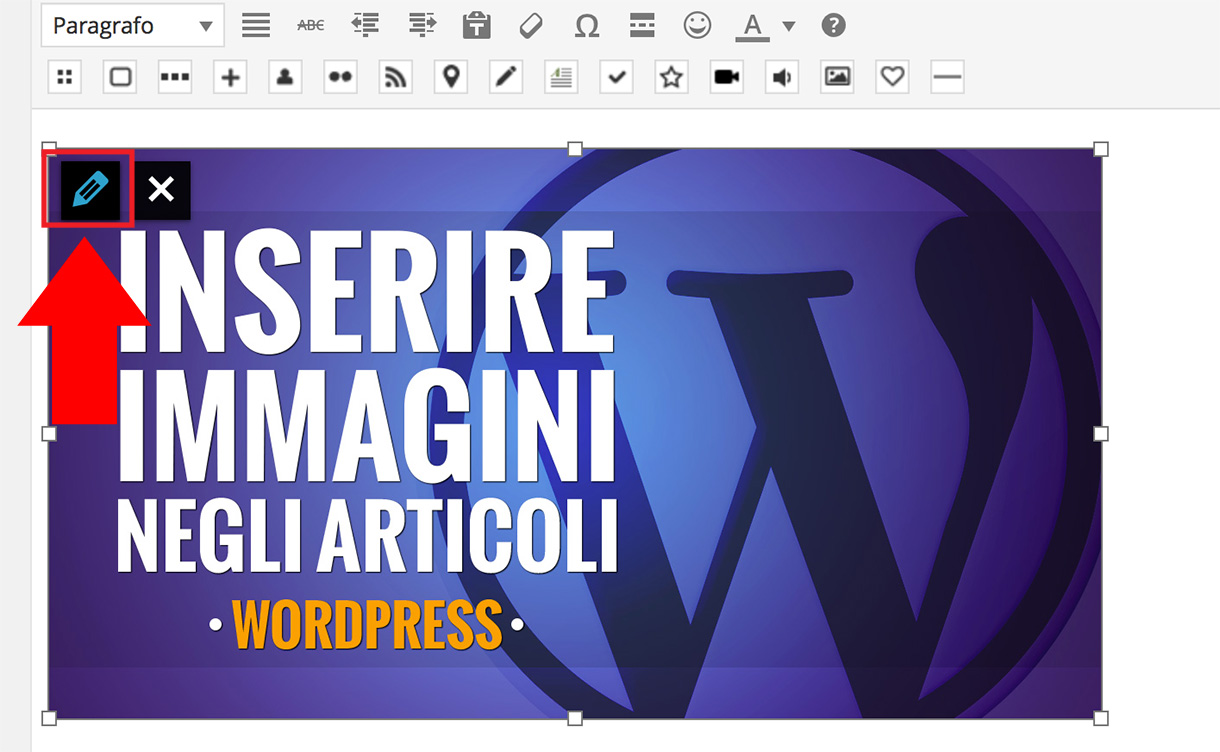Click the right-middle image resize handle
Viewport: 1220px width, 752px height.
pyautogui.click(x=1101, y=433)
